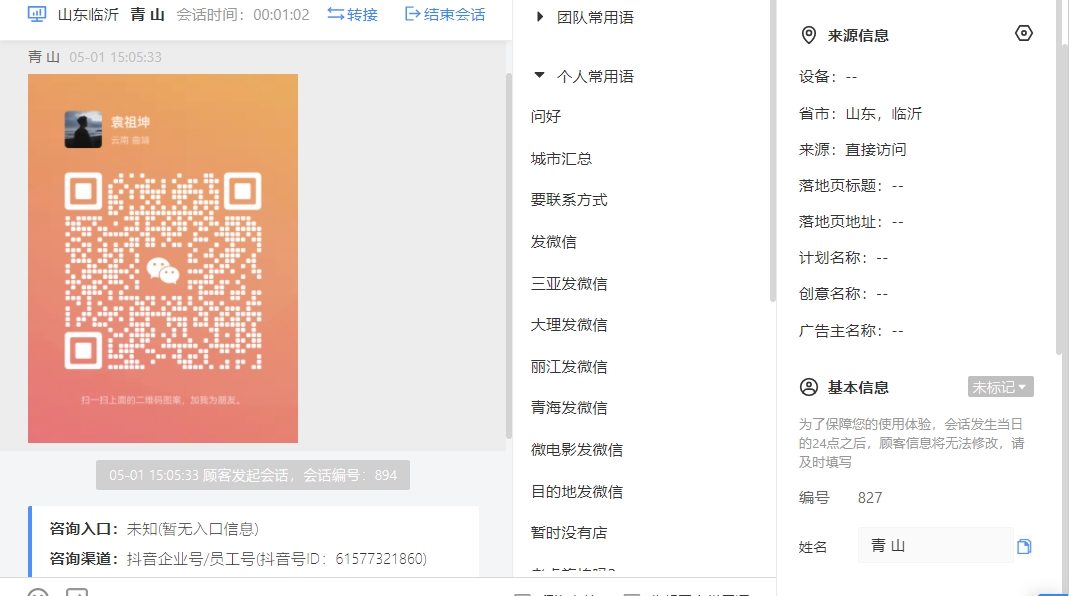Click the location pin icon beside 来源信息
Viewport: 1069px width, 596px height.
pyautogui.click(x=809, y=35)
